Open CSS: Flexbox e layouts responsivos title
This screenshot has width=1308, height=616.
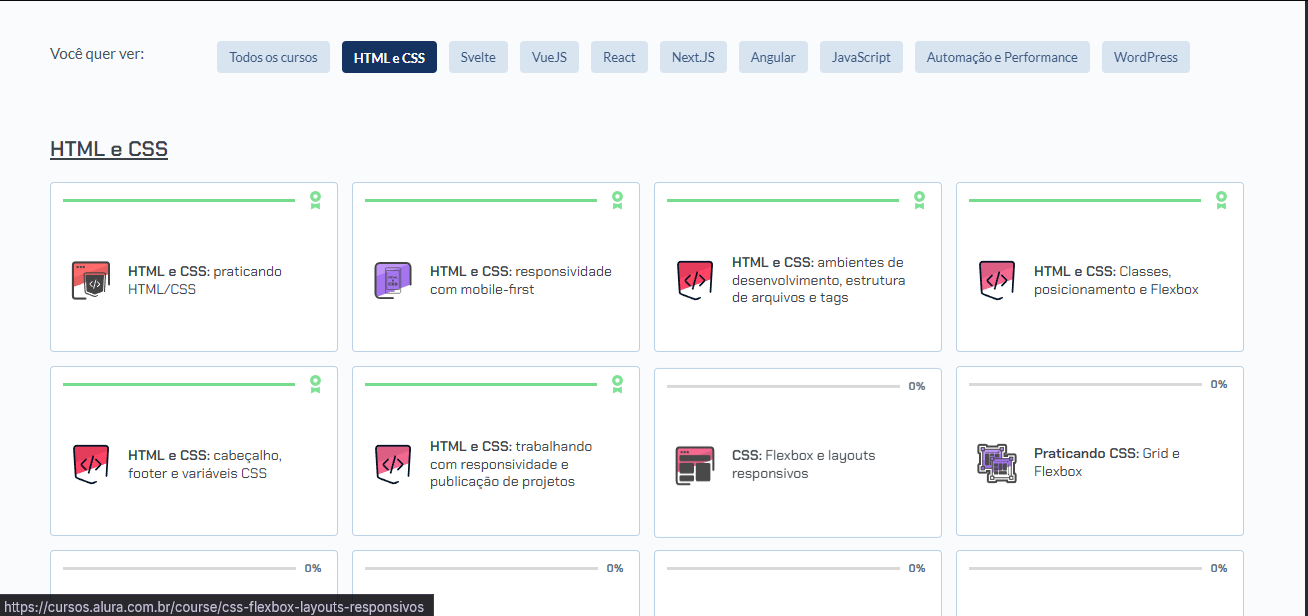pos(803,464)
